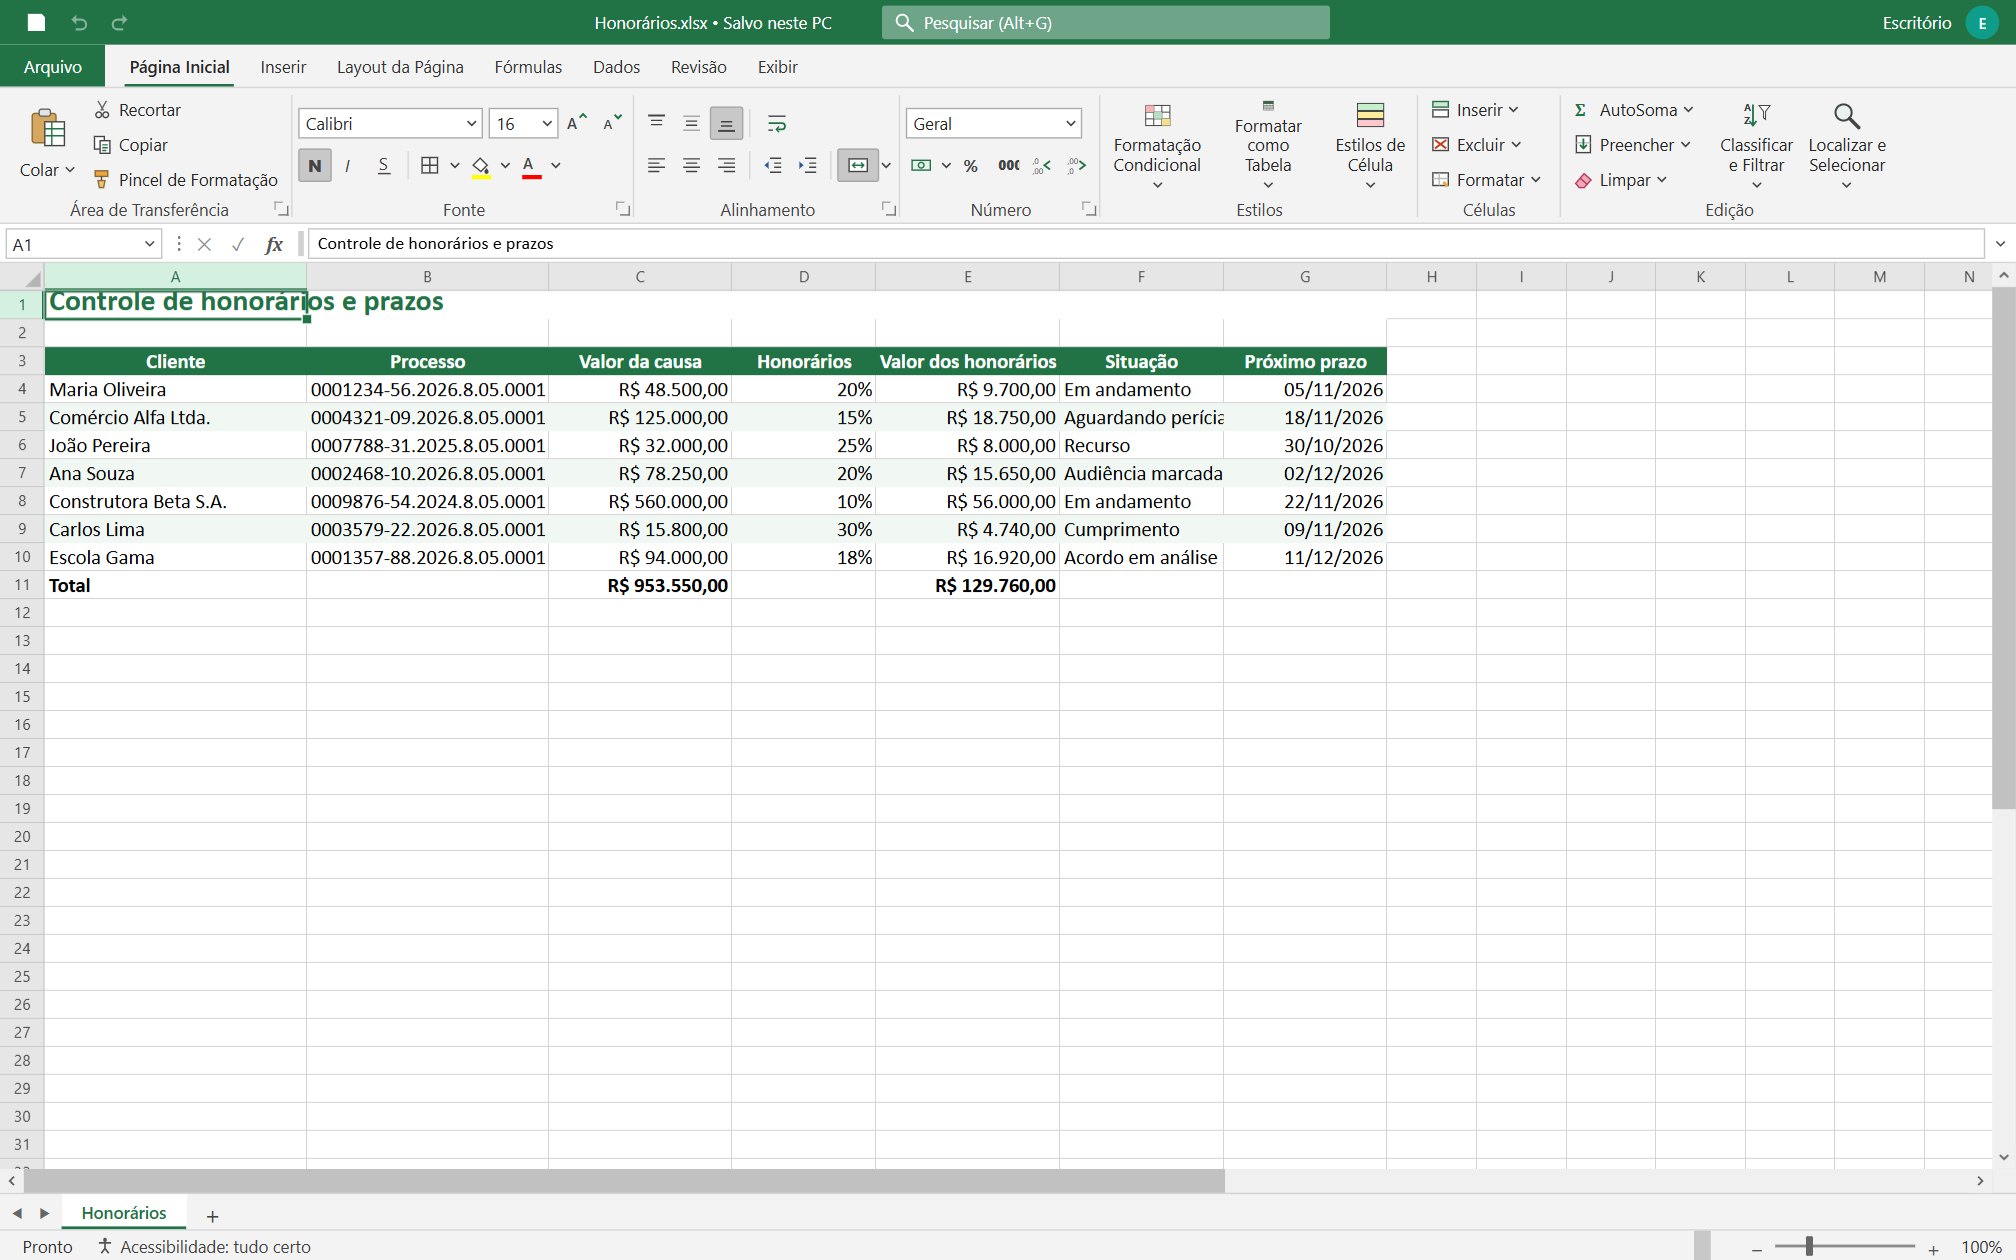
Task: Toggle italic formatting
Action: (348, 165)
